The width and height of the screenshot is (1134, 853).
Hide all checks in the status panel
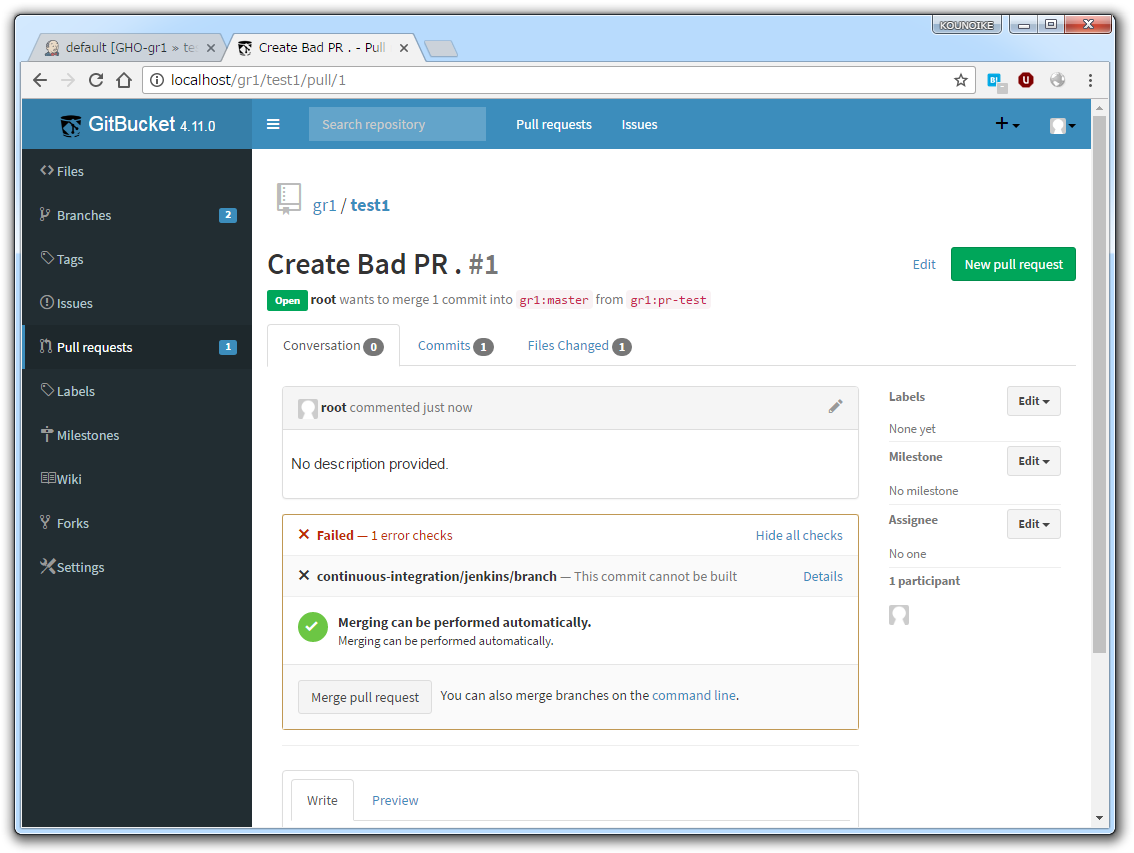coord(798,535)
